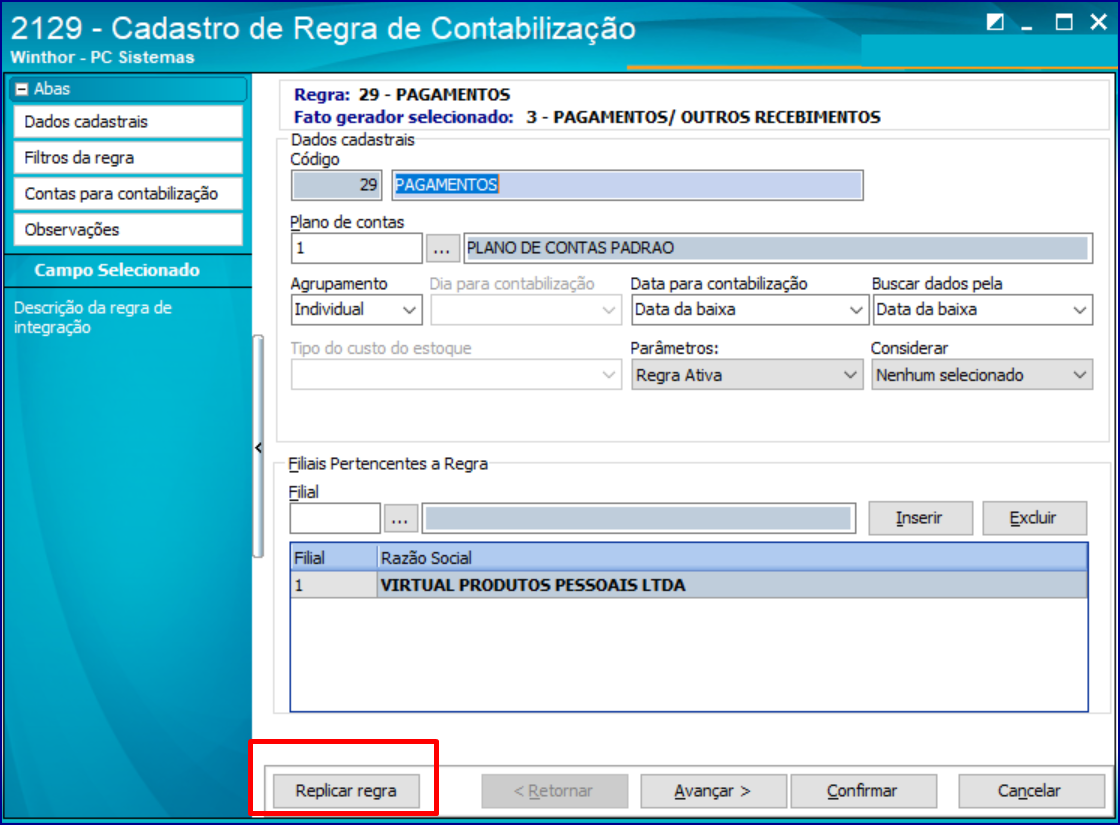
Task: Click the Código field showing 29
Action: [336, 185]
